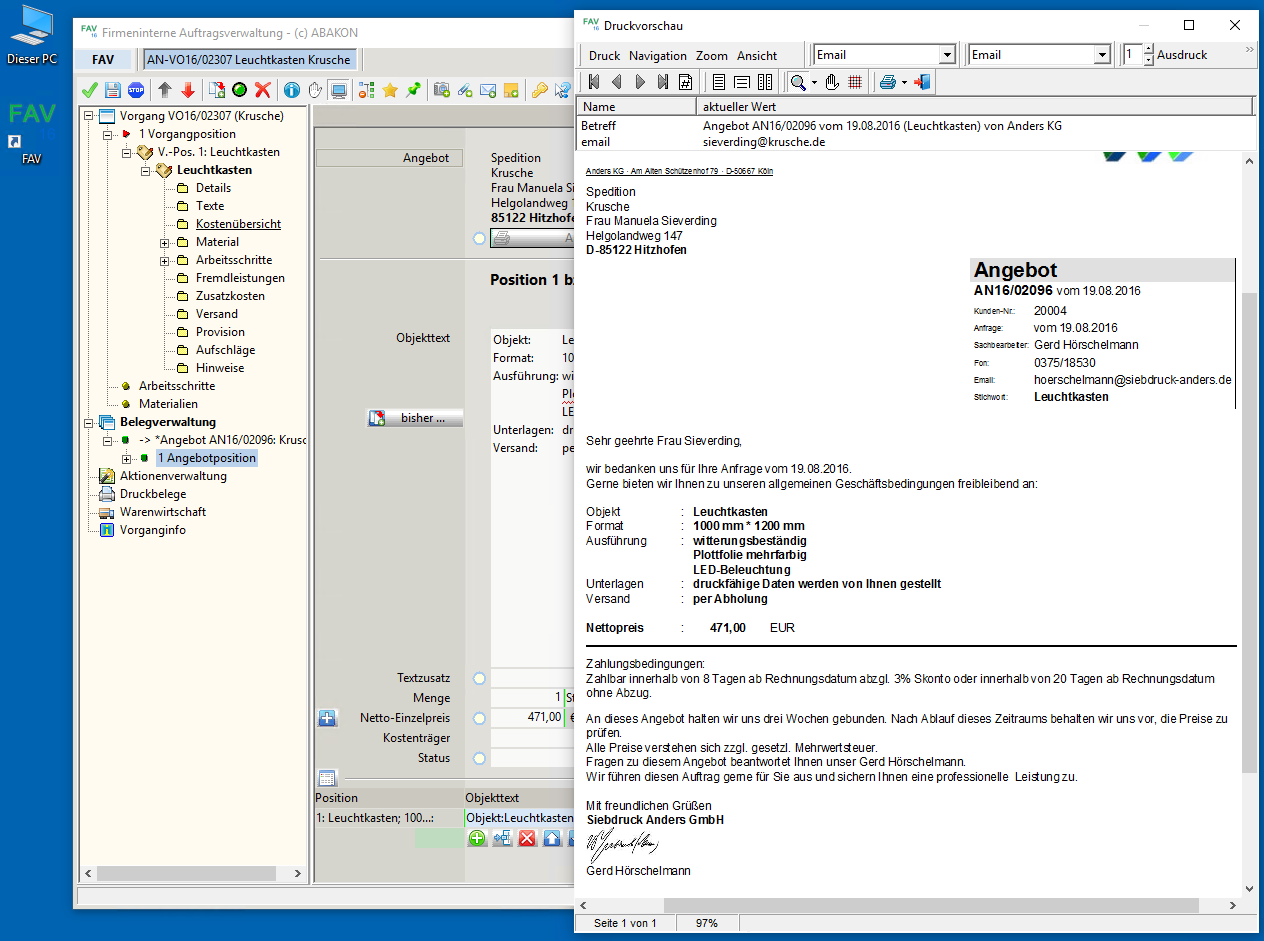Switch to the FAV tab
Screen dimensions: 1264x941
click(103, 59)
